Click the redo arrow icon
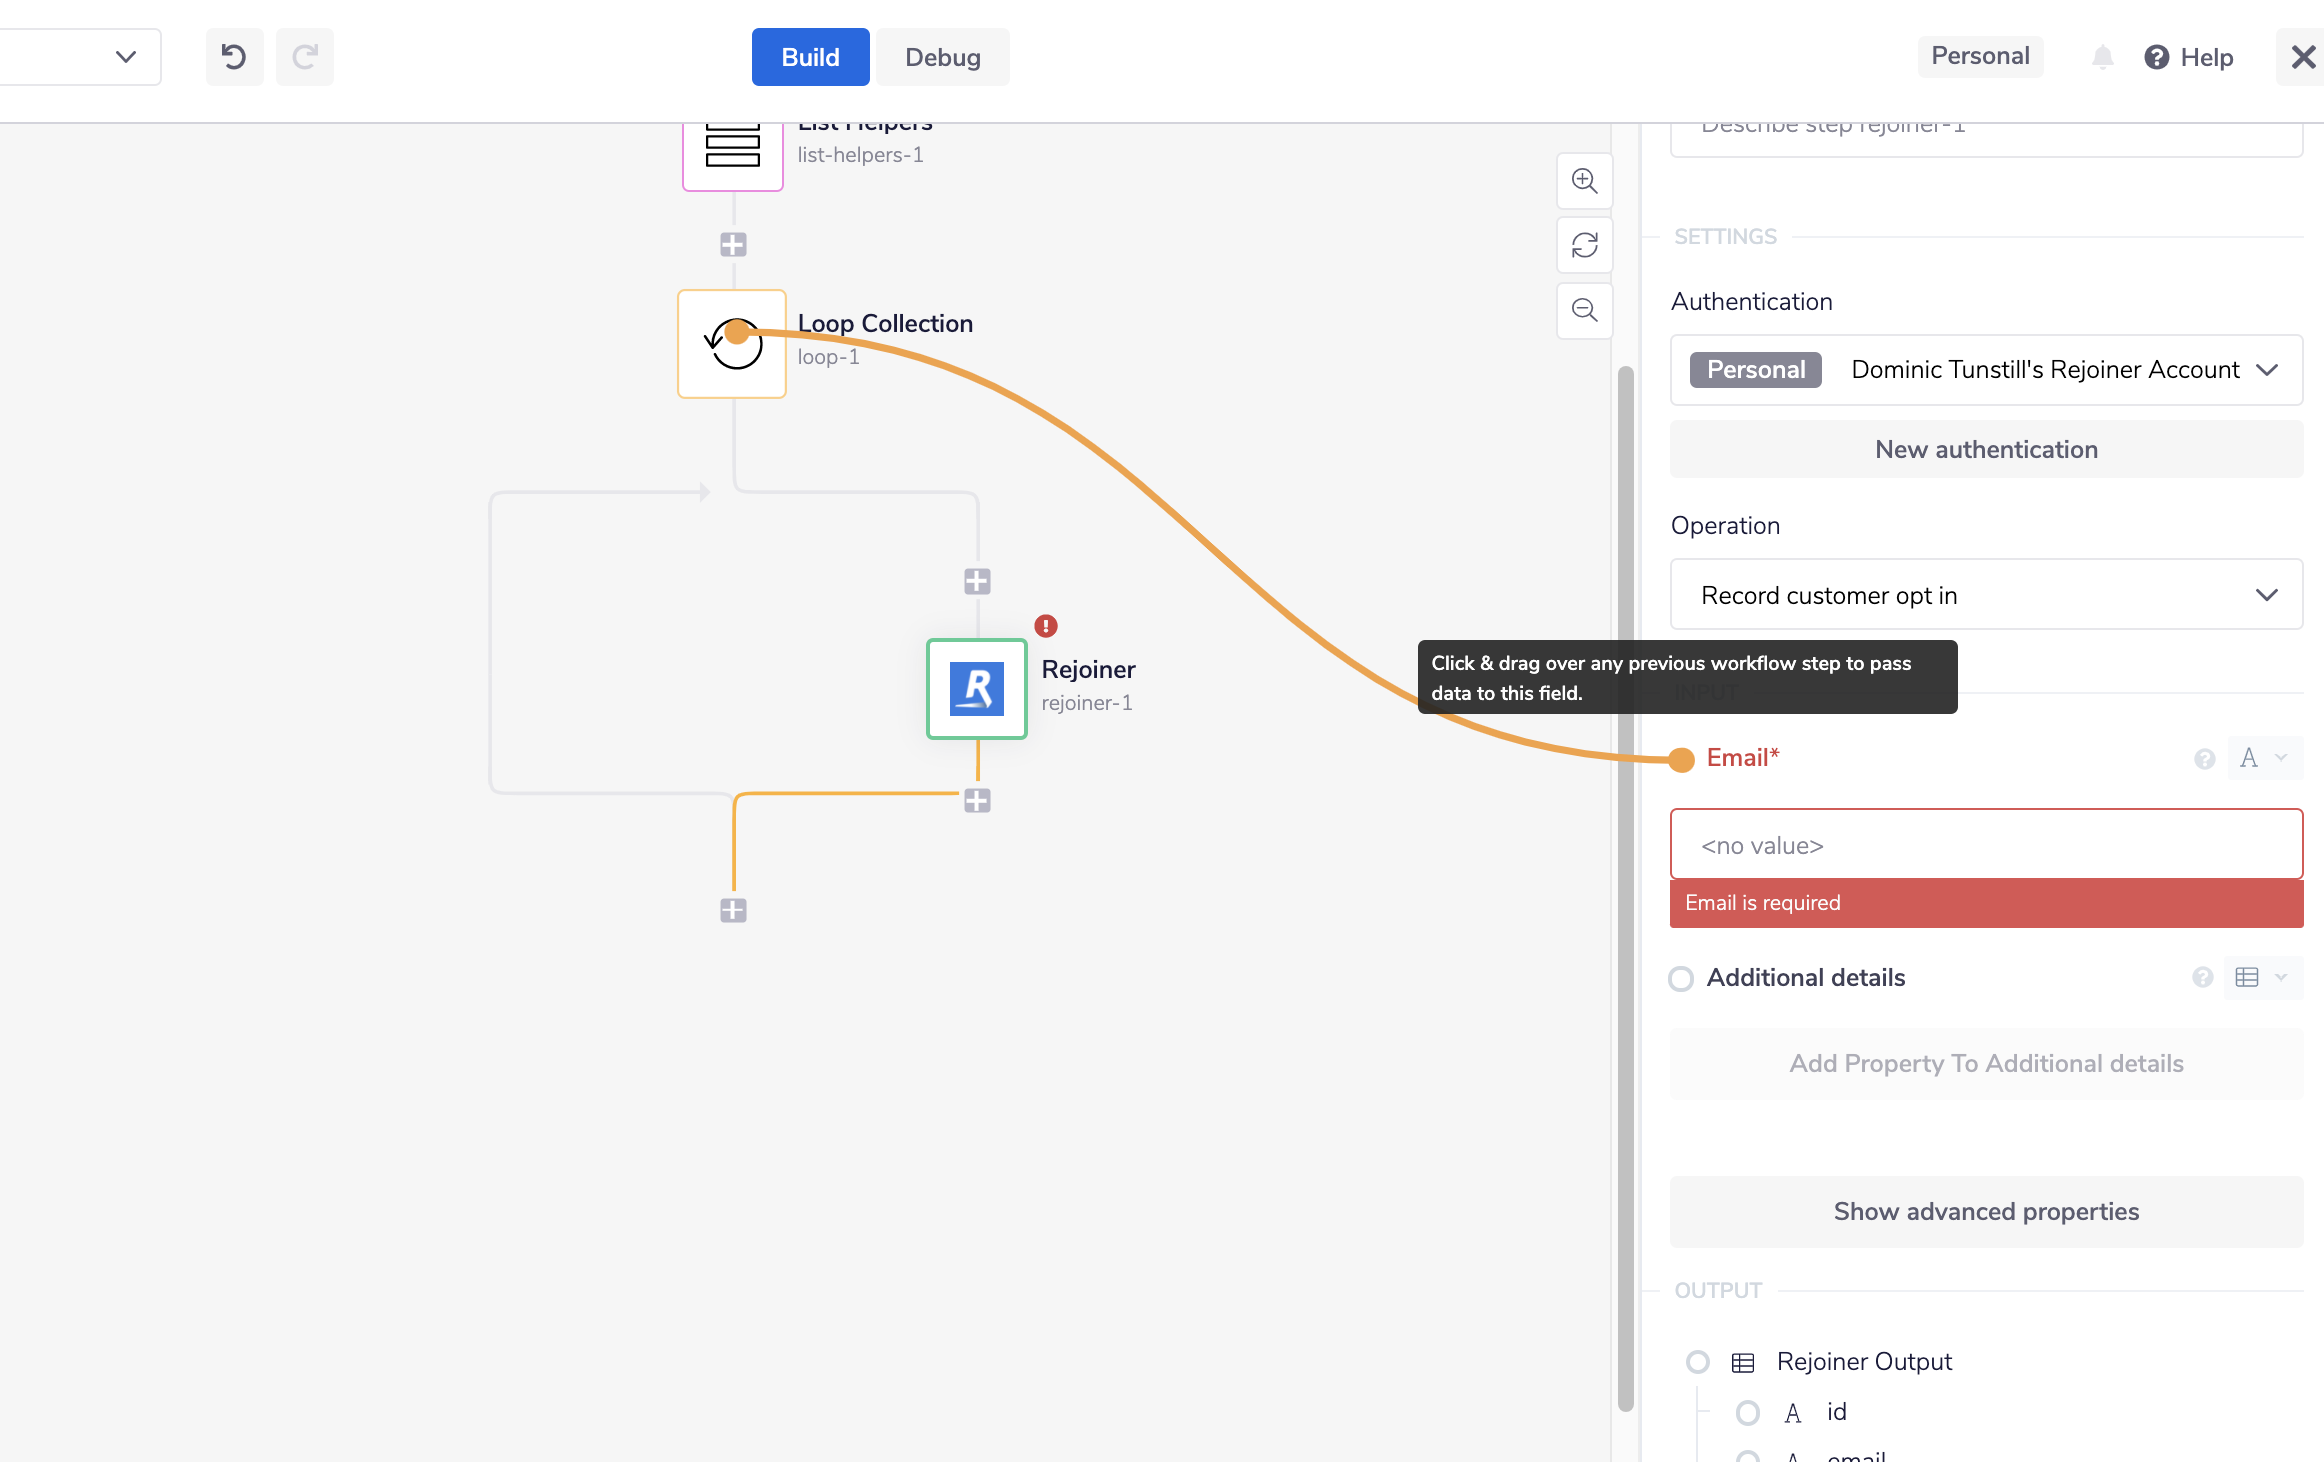Viewport: 2324px width, 1462px height. [305, 57]
